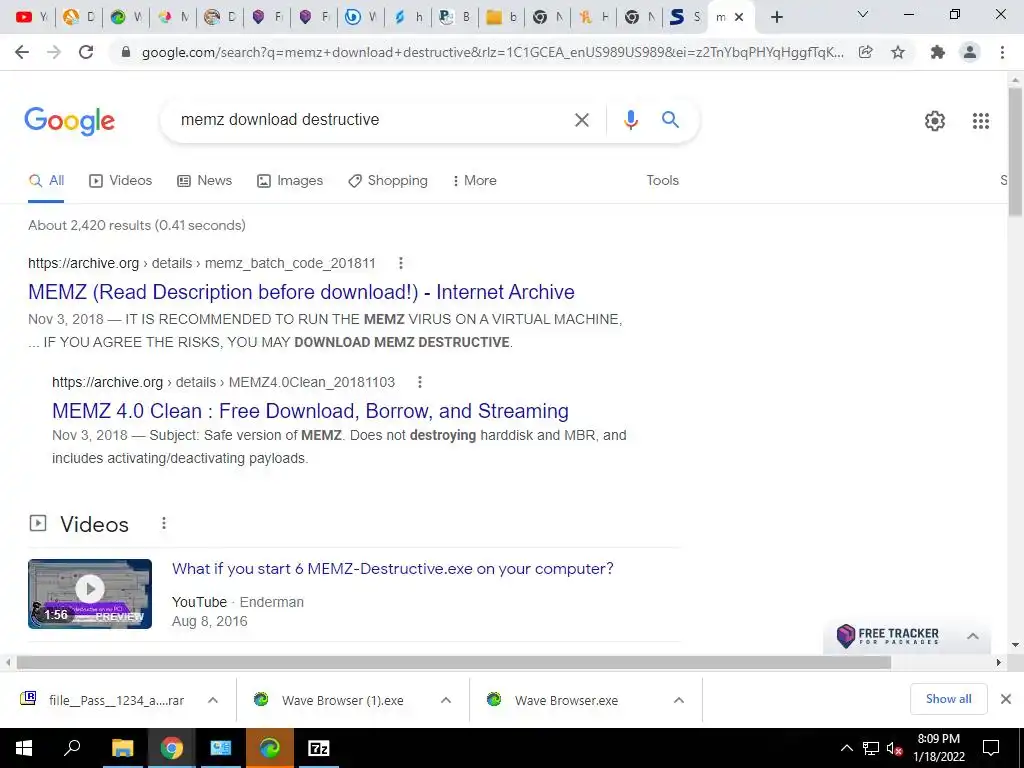The width and height of the screenshot is (1024, 768).
Task: Close the downloads bar
Action: (x=1006, y=699)
